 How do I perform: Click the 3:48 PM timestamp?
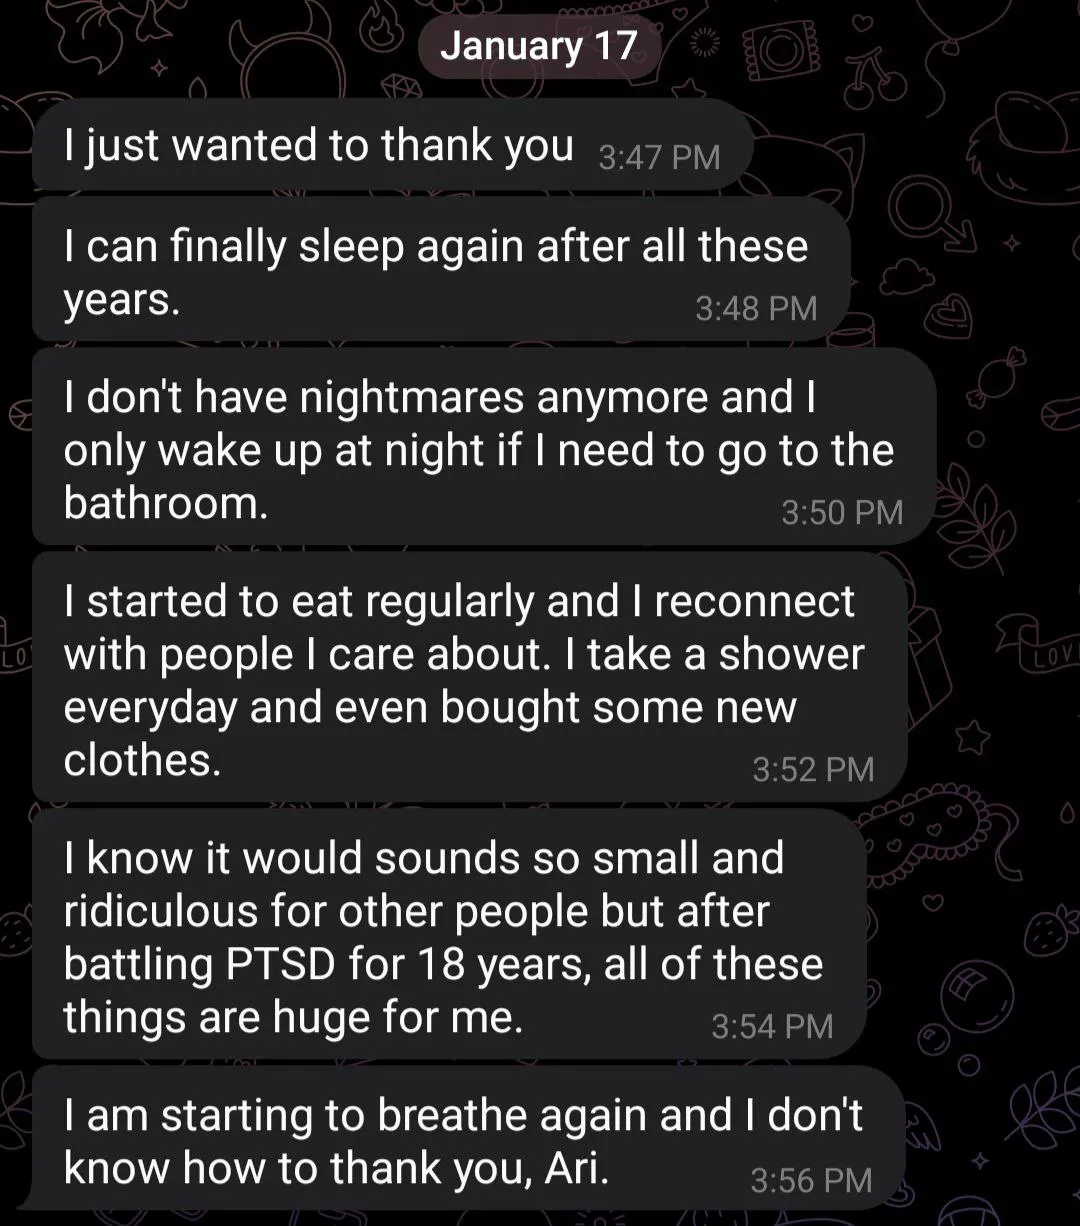756,308
